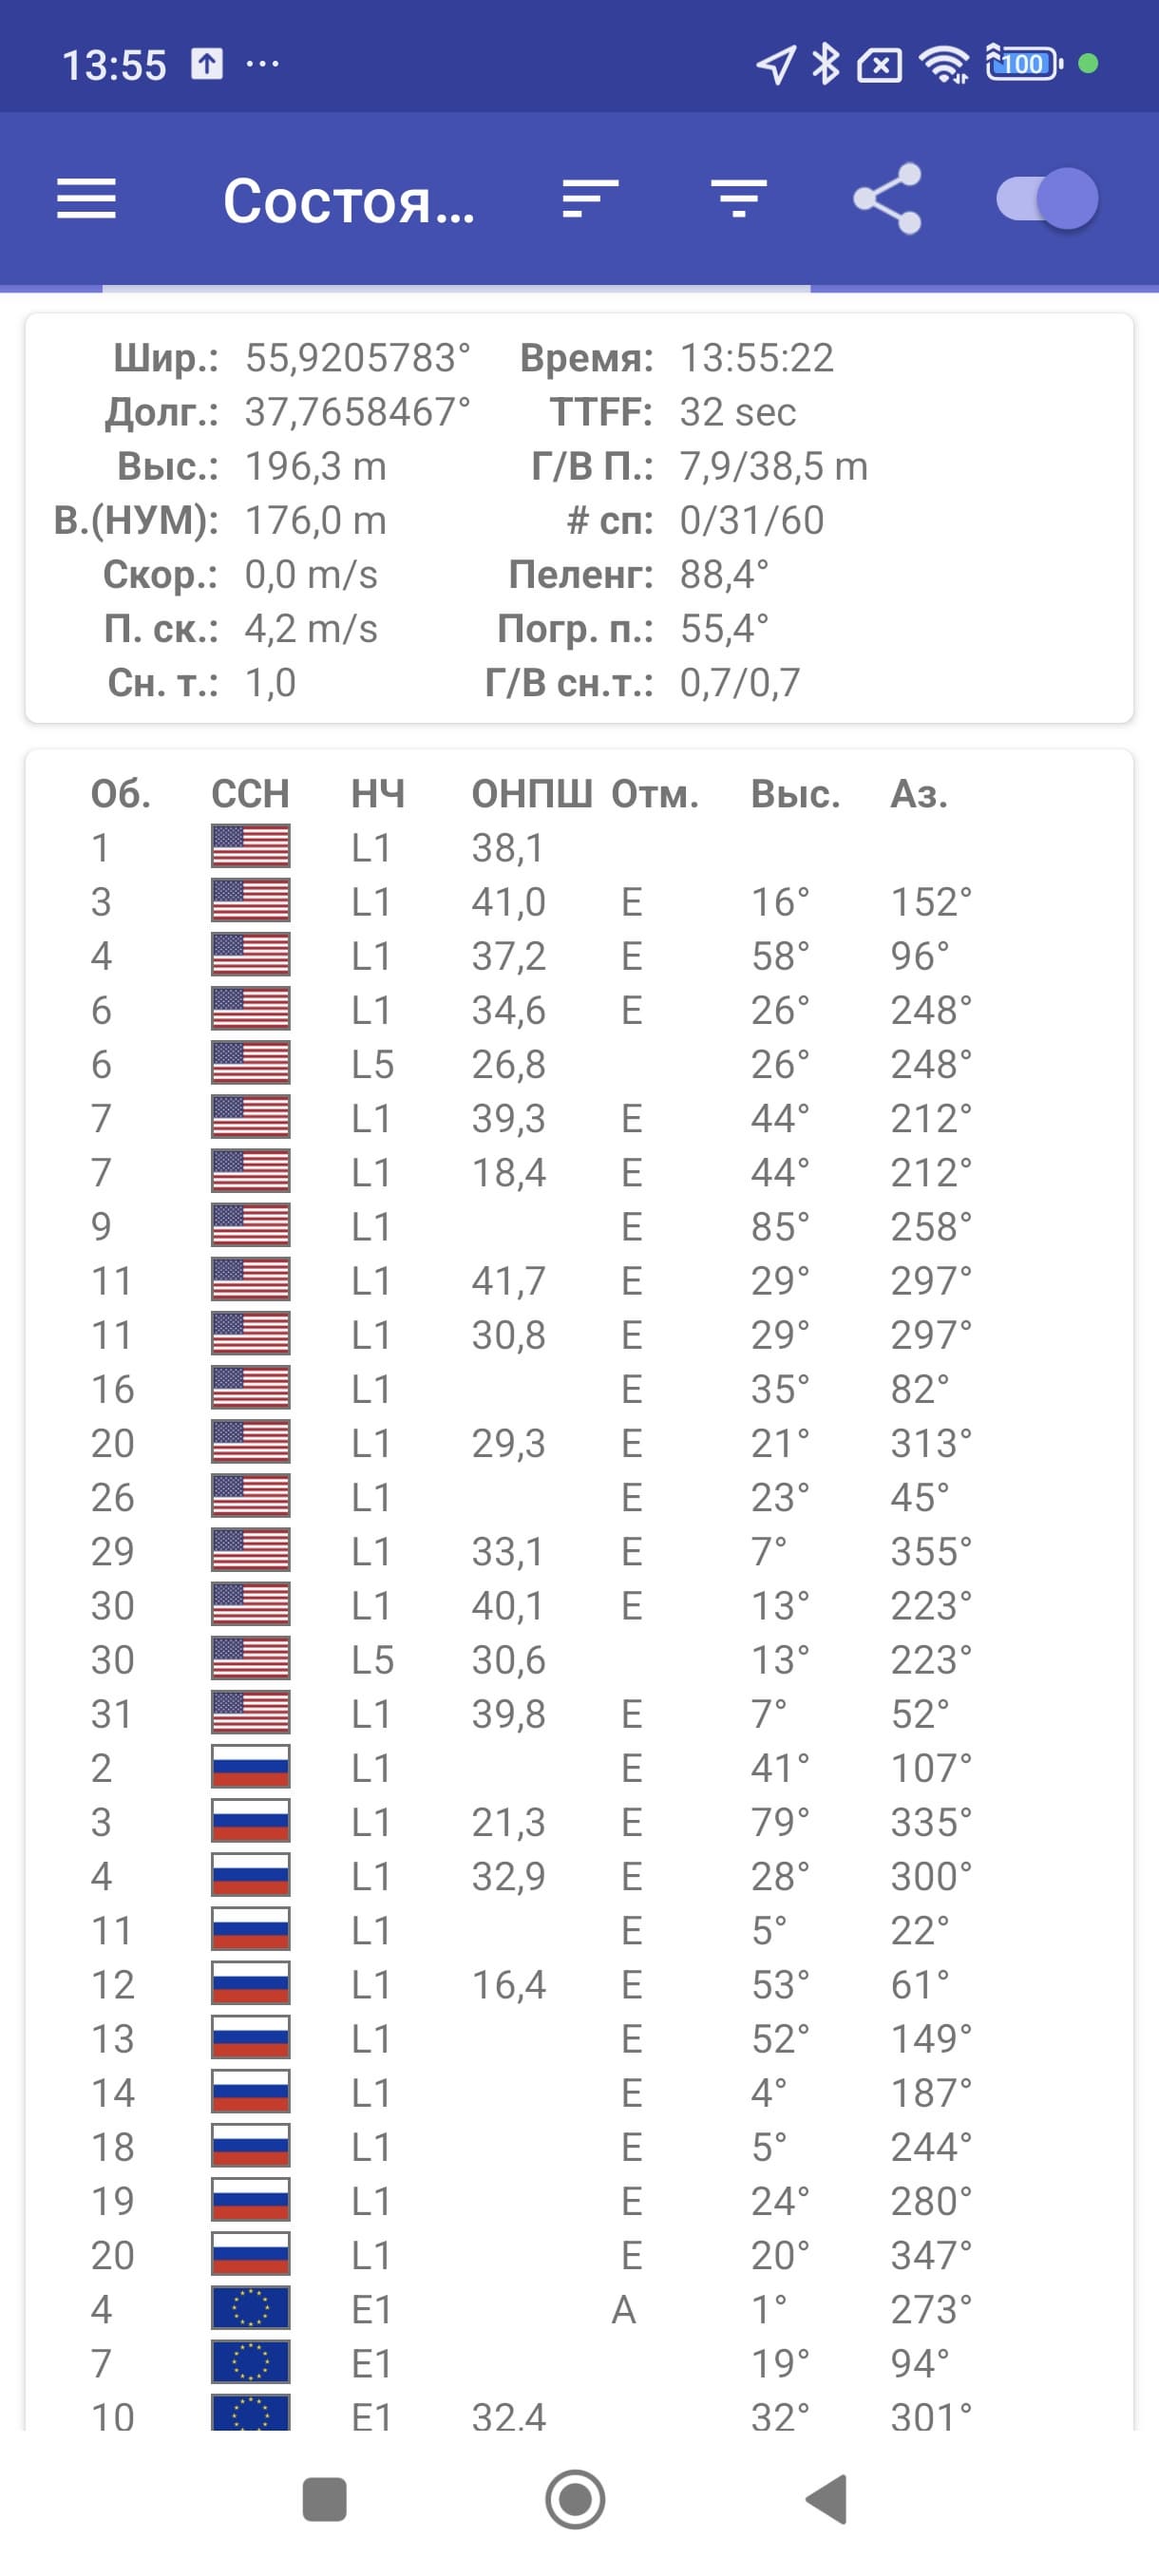Select the latitude value 55,9205783°

(357, 358)
